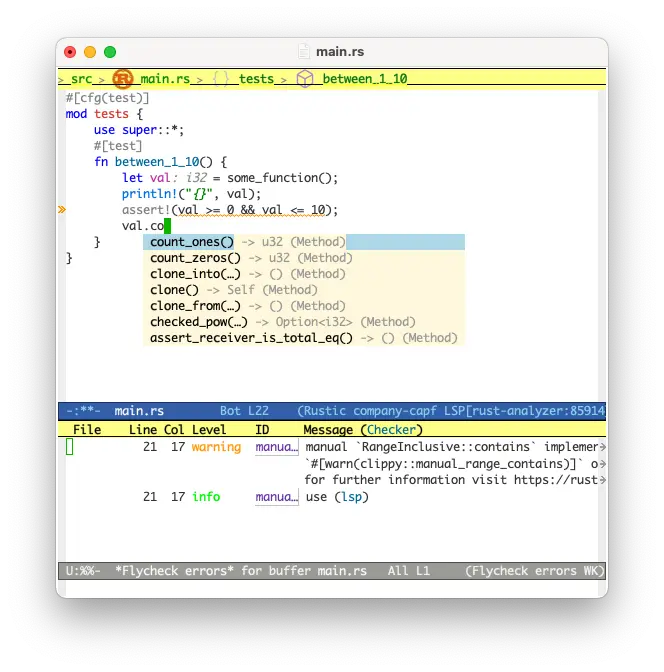Image resolution: width=664 pixels, height=672 pixels.
Task: Click the let val line in editor
Action: 230,178
